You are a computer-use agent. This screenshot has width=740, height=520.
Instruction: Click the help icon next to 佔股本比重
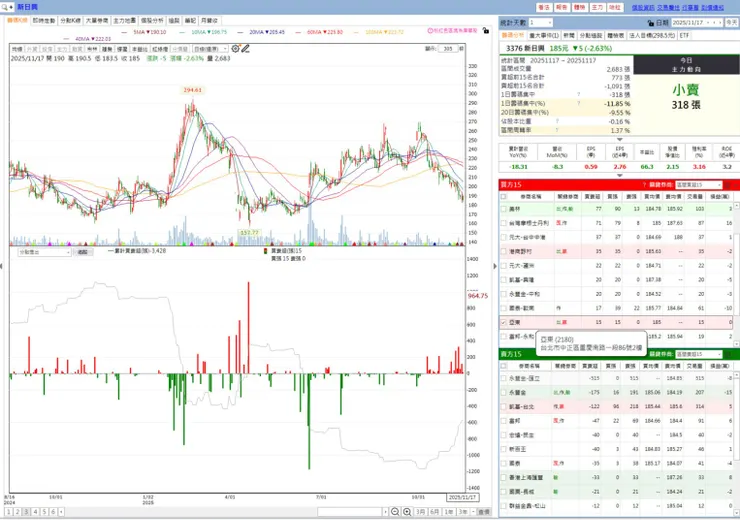(x=557, y=121)
